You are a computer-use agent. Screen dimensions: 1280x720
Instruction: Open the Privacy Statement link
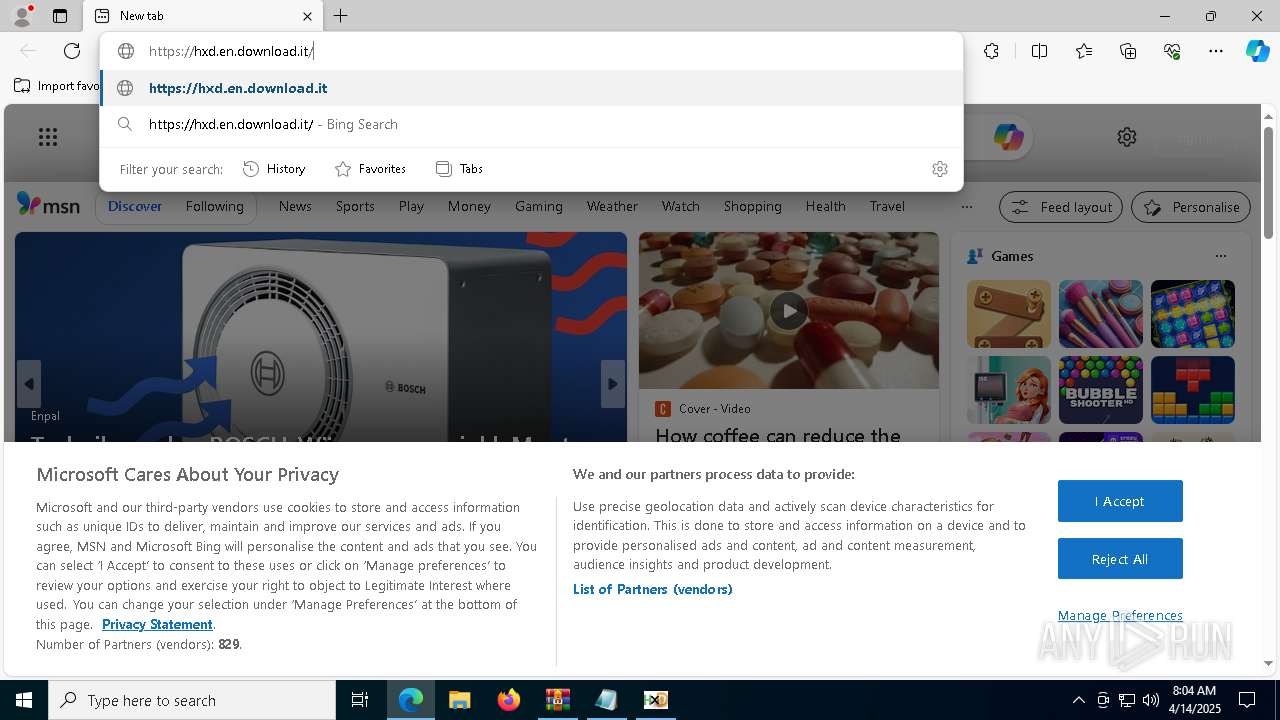click(157, 624)
